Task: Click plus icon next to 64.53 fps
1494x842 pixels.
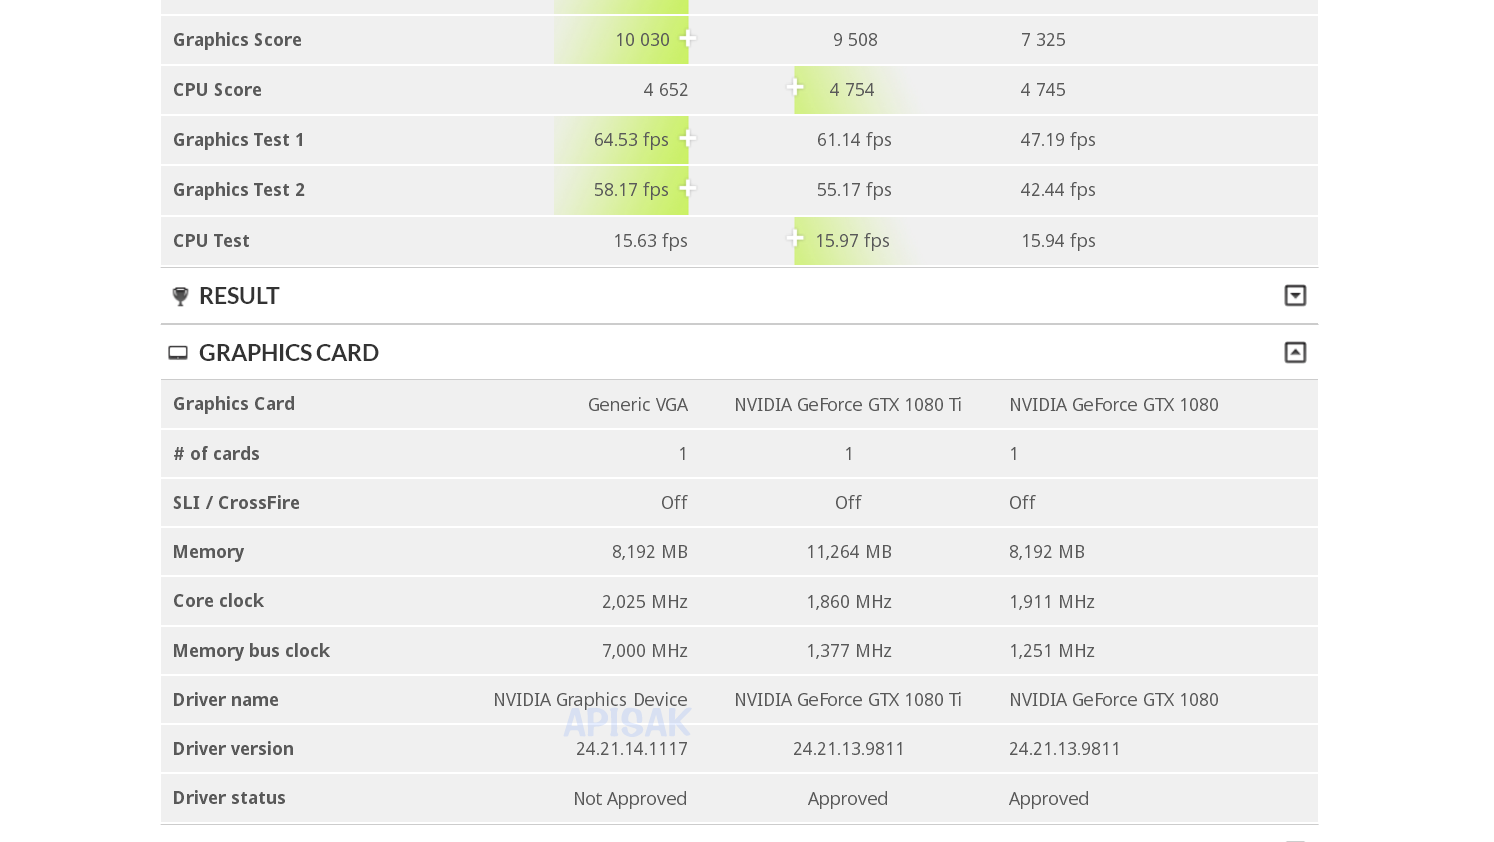Action: pyautogui.click(x=688, y=138)
